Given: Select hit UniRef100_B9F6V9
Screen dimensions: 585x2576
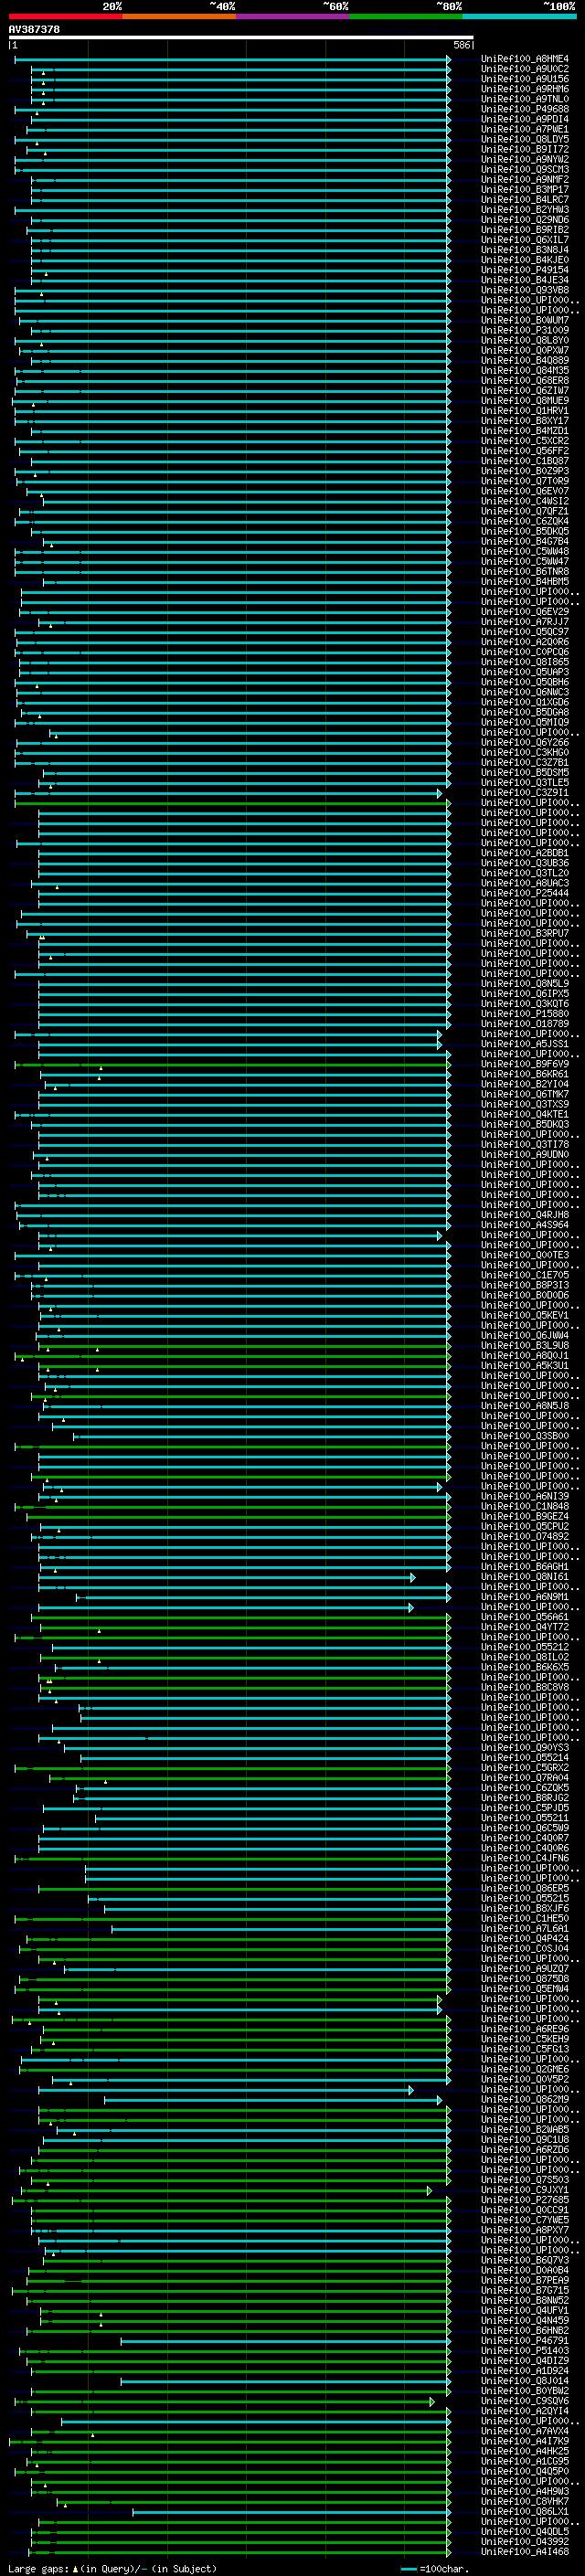Looking at the screenshot, I should (x=525, y=1064).
